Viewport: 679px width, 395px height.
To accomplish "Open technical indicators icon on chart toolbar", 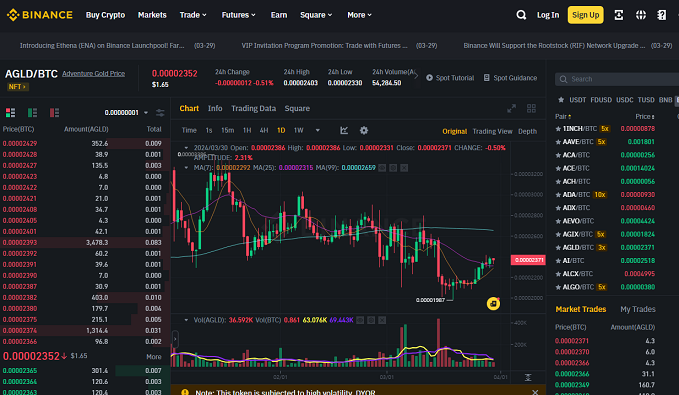I will click(344, 130).
